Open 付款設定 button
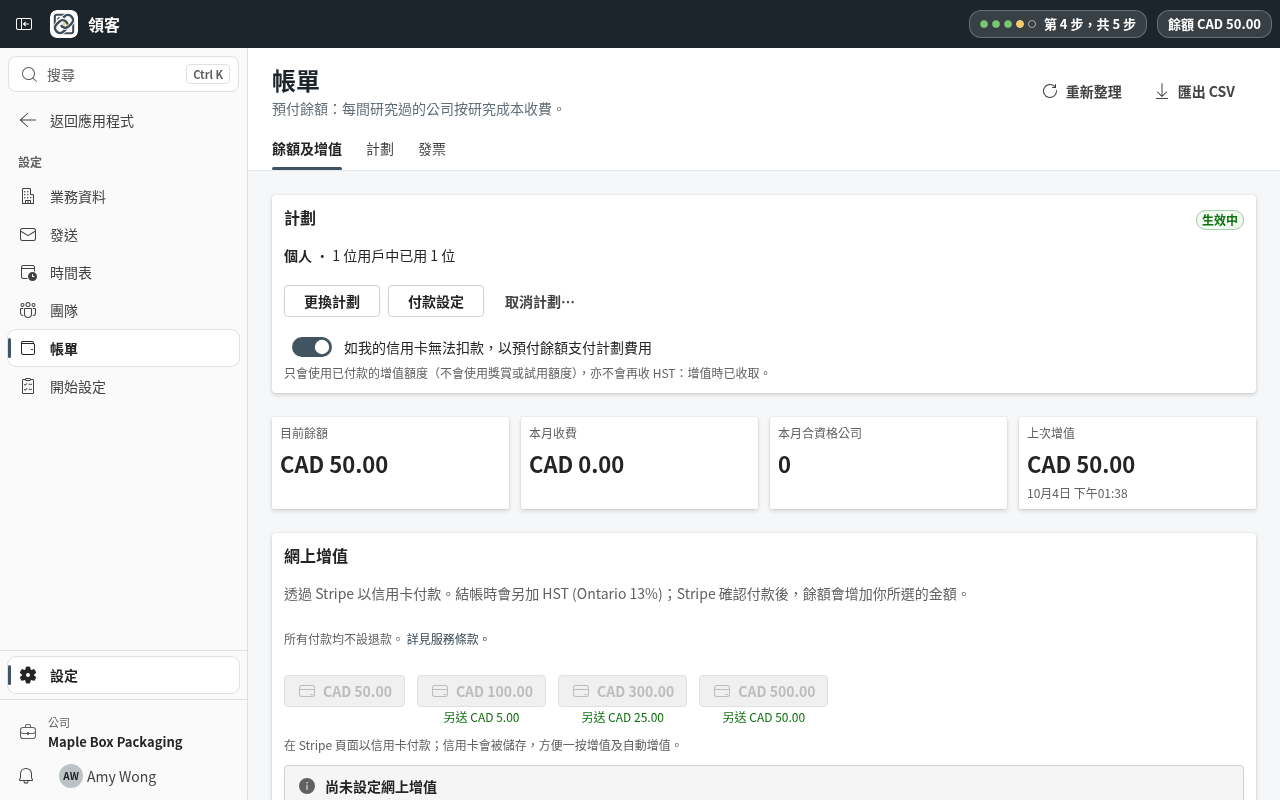This screenshot has height=800, width=1280. [x=436, y=302]
